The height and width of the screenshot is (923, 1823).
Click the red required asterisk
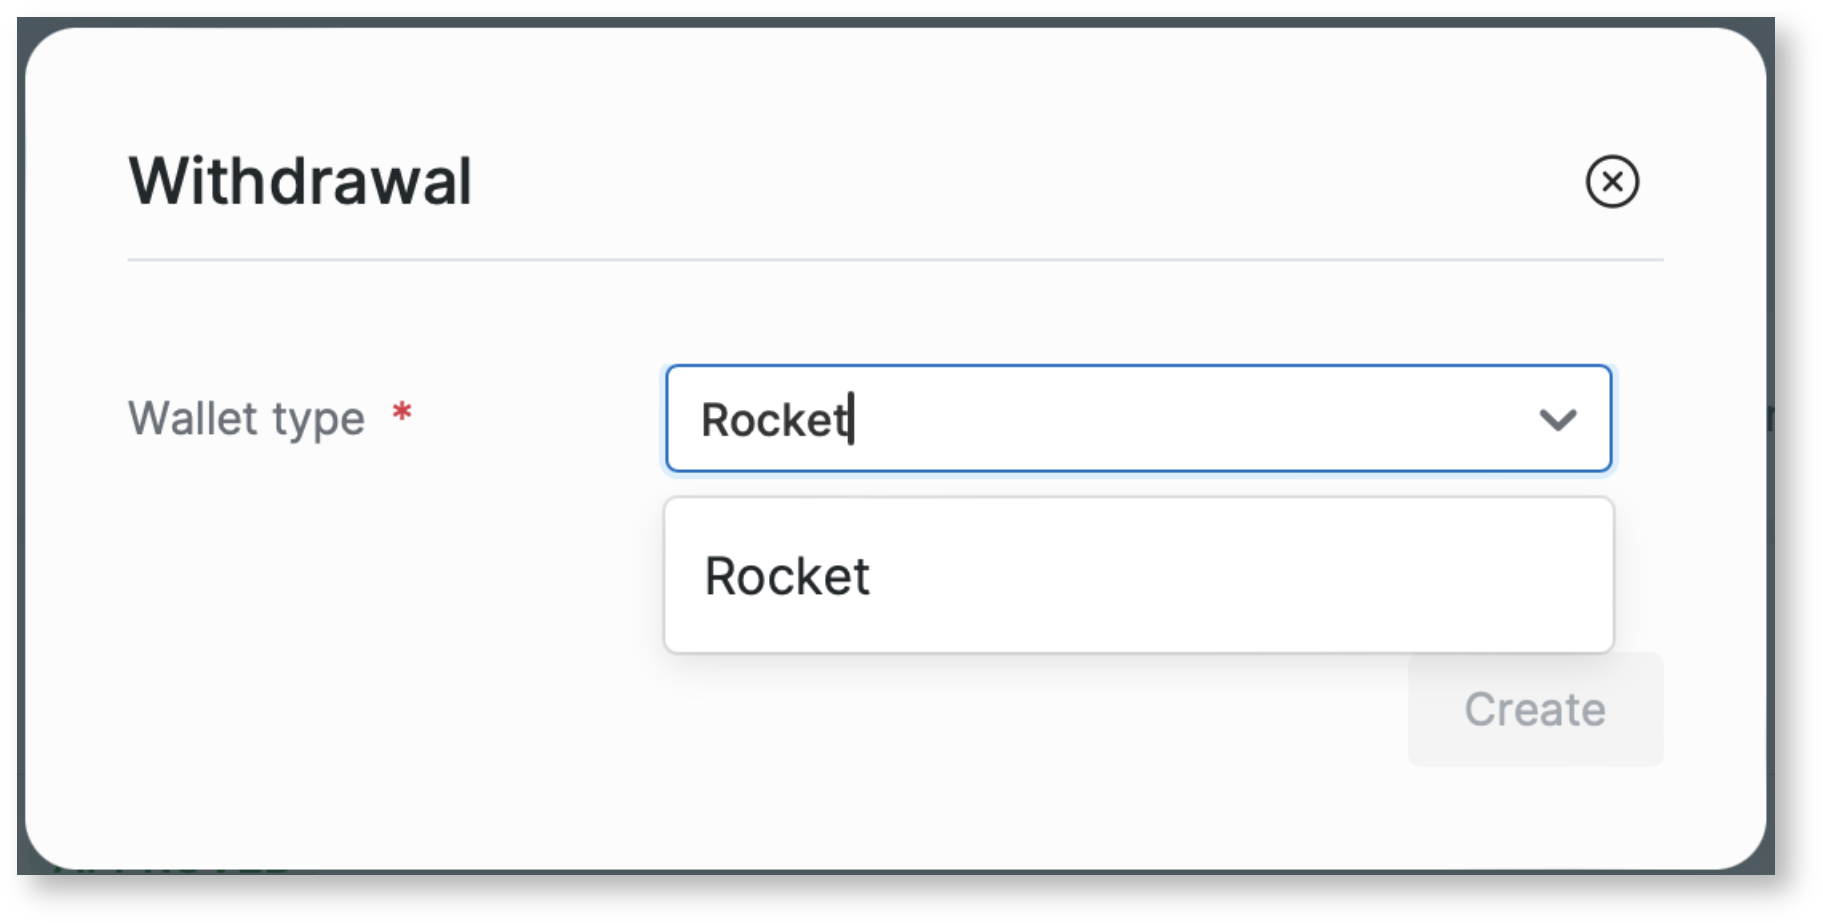coord(402,412)
